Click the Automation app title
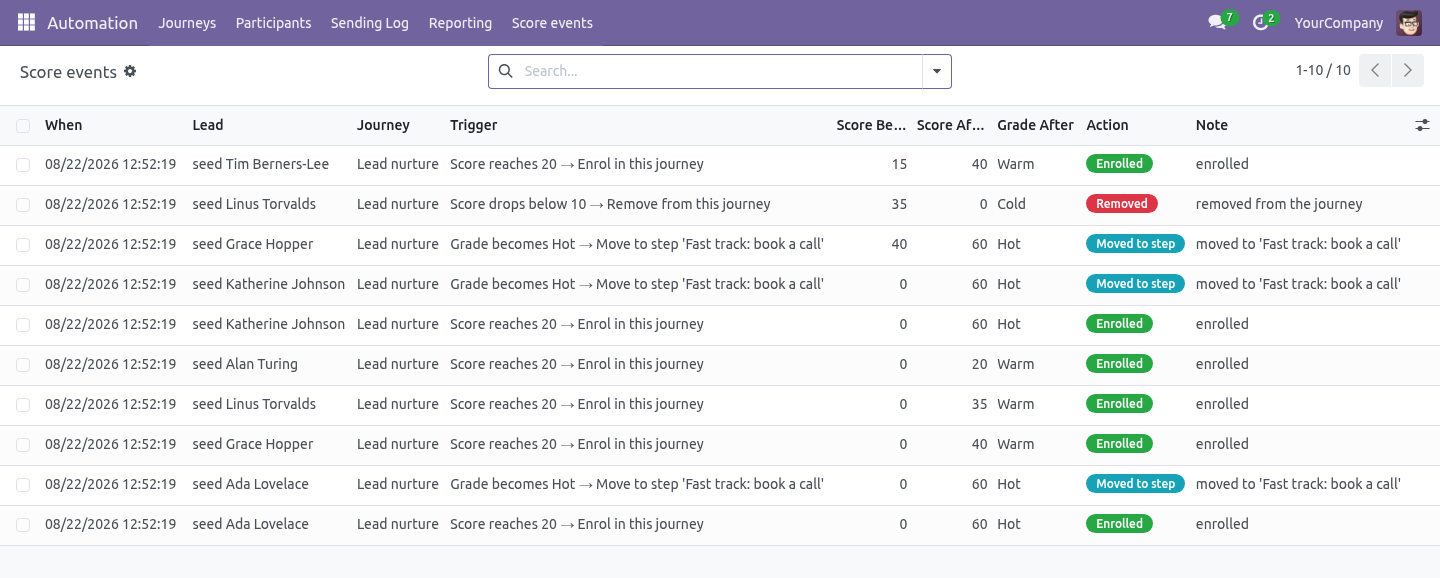The height and width of the screenshot is (578, 1440). coord(92,22)
